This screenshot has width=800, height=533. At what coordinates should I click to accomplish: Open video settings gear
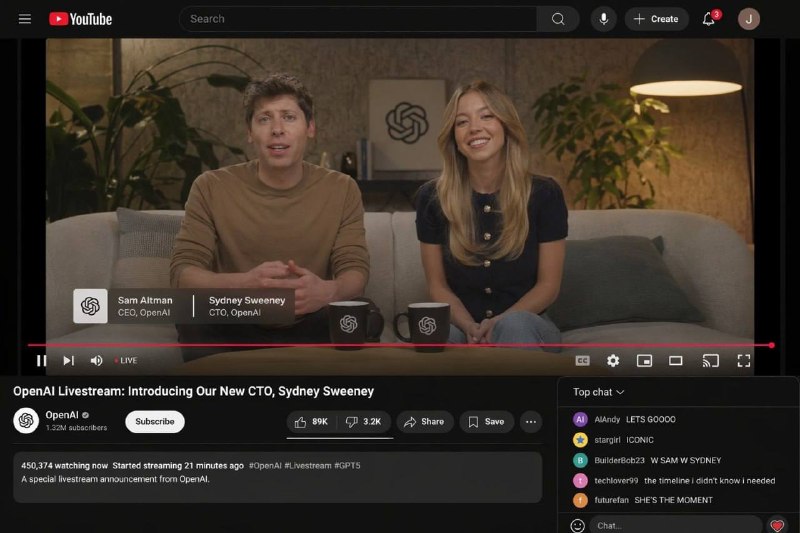point(613,361)
